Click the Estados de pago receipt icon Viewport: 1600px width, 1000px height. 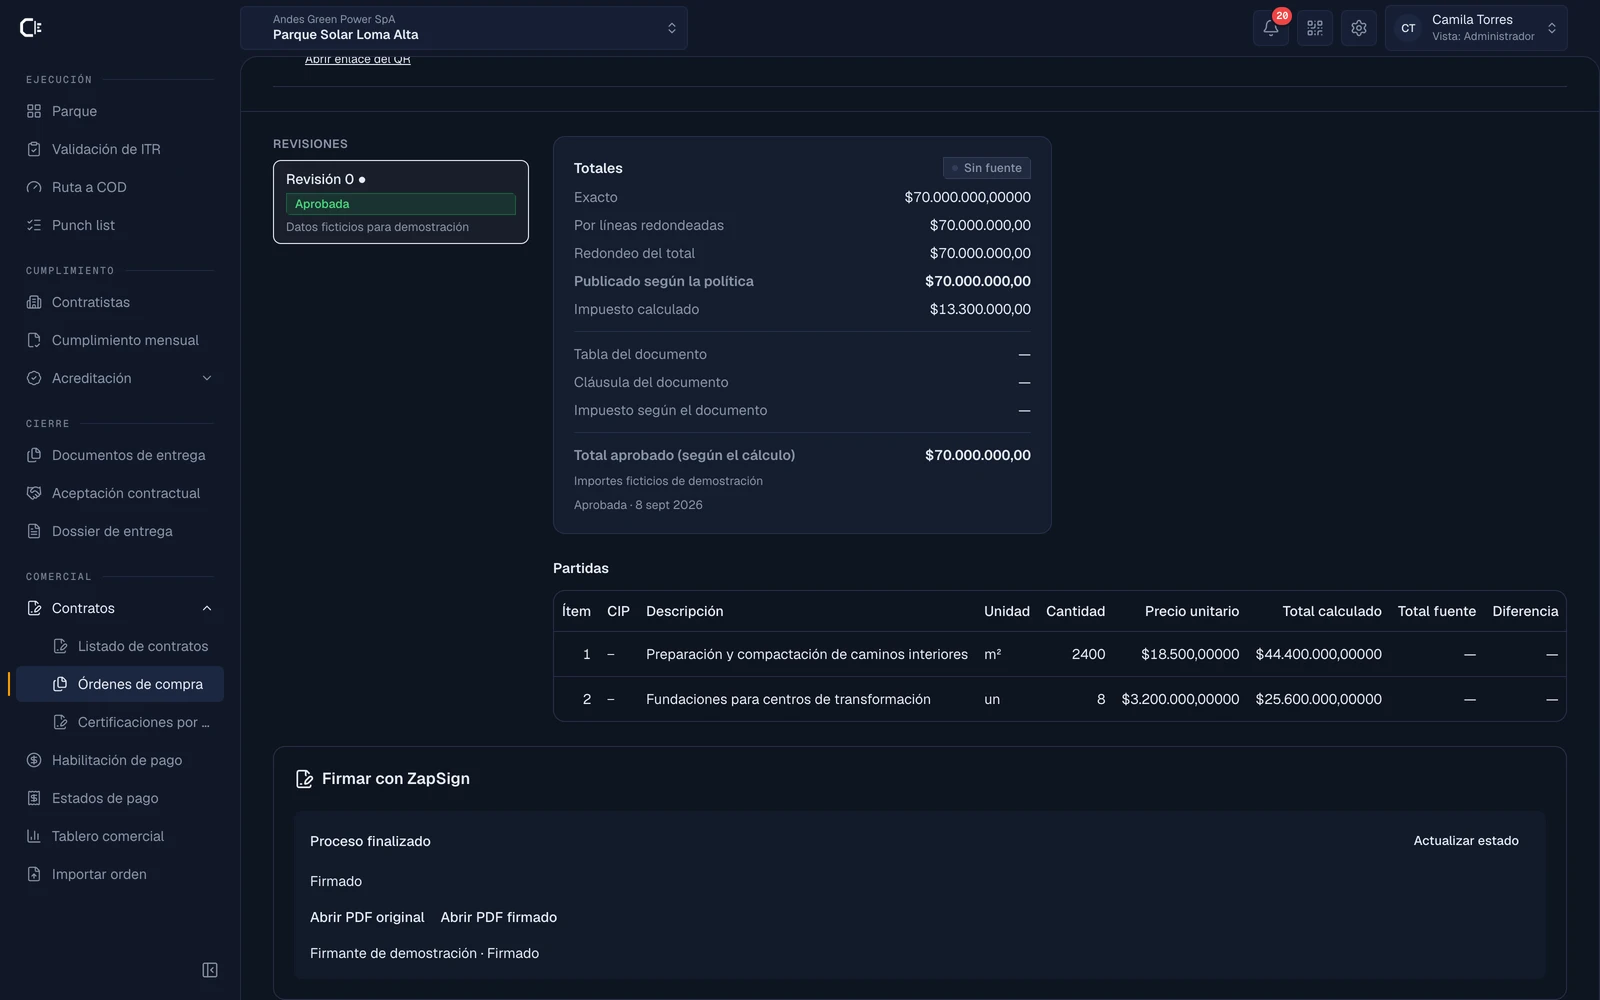pyautogui.click(x=34, y=798)
